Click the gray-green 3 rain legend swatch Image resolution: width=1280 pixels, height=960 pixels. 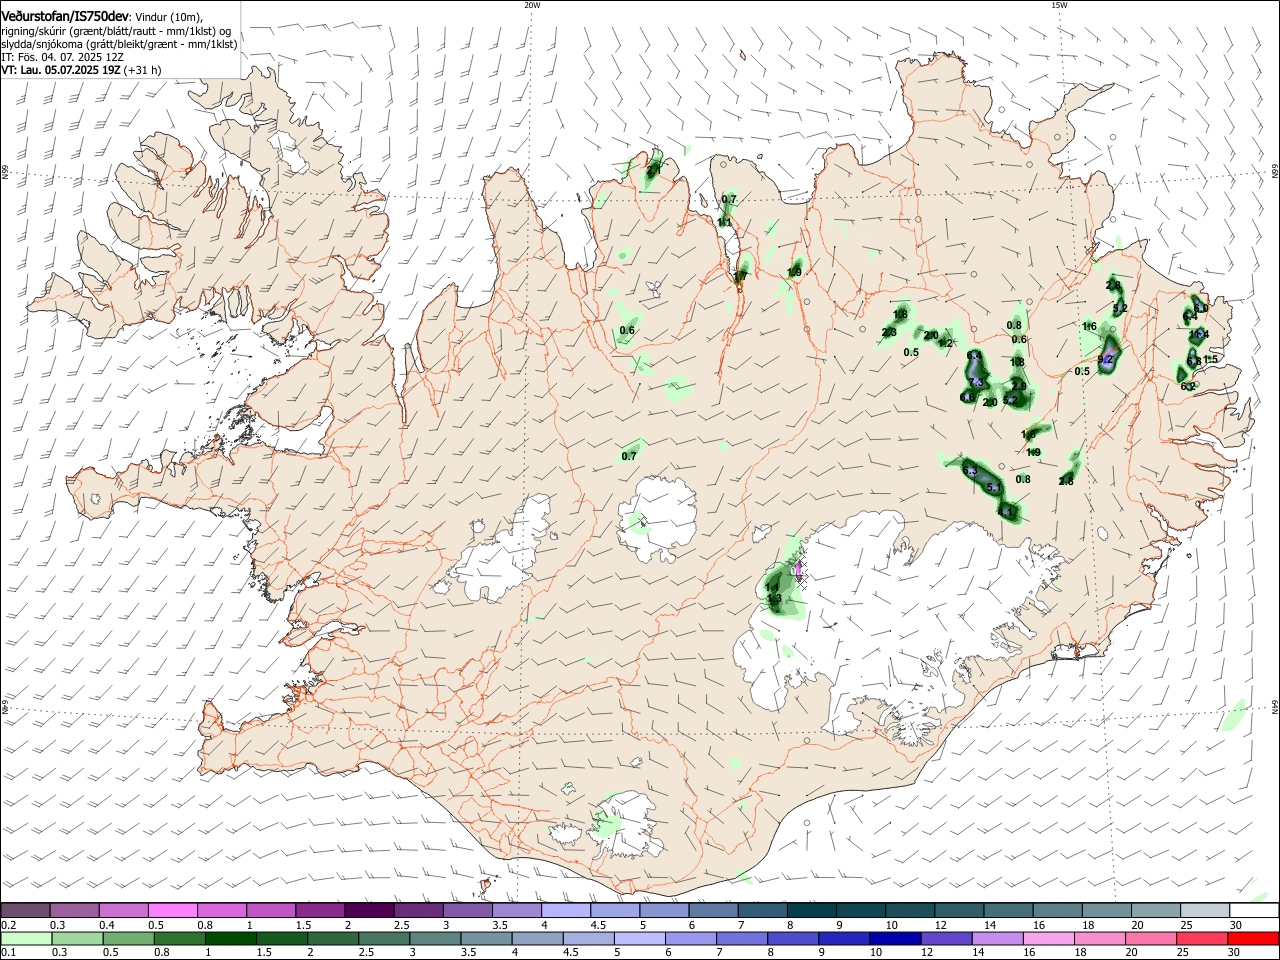coord(435,938)
